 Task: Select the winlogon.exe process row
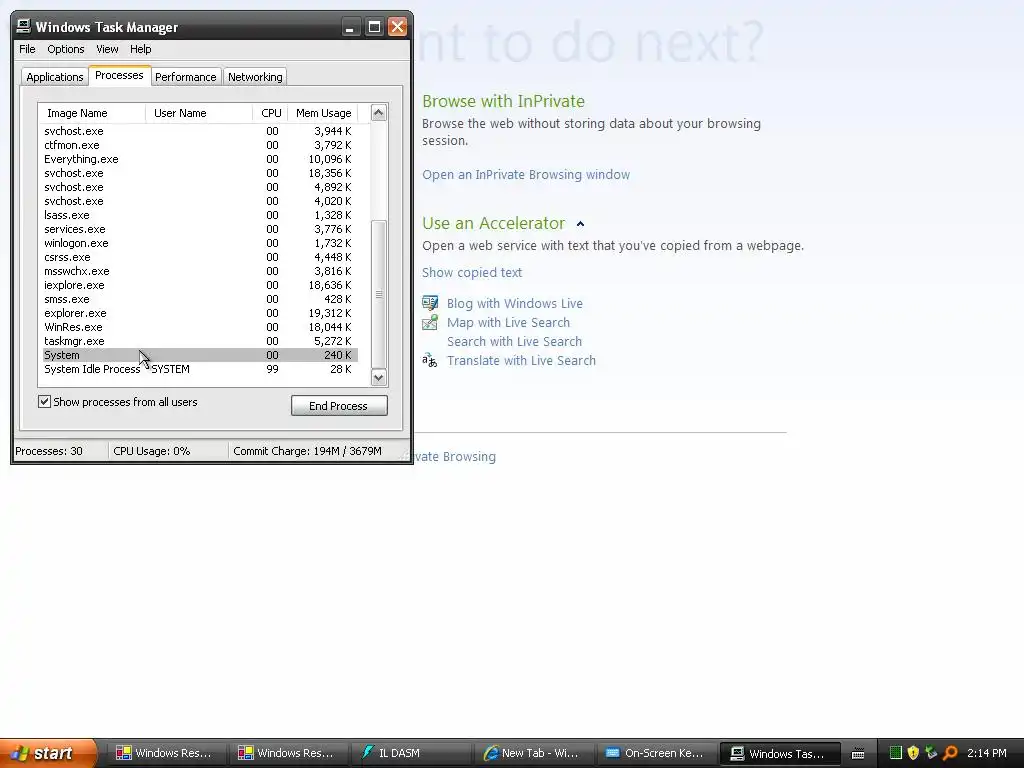tap(200, 243)
